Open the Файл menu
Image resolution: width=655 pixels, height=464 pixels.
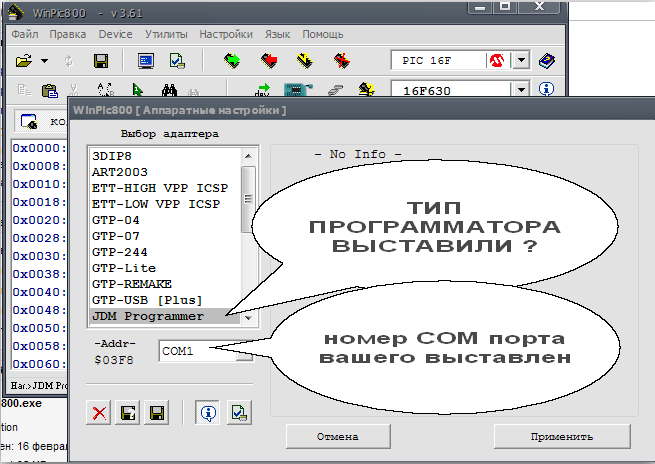click(x=24, y=33)
